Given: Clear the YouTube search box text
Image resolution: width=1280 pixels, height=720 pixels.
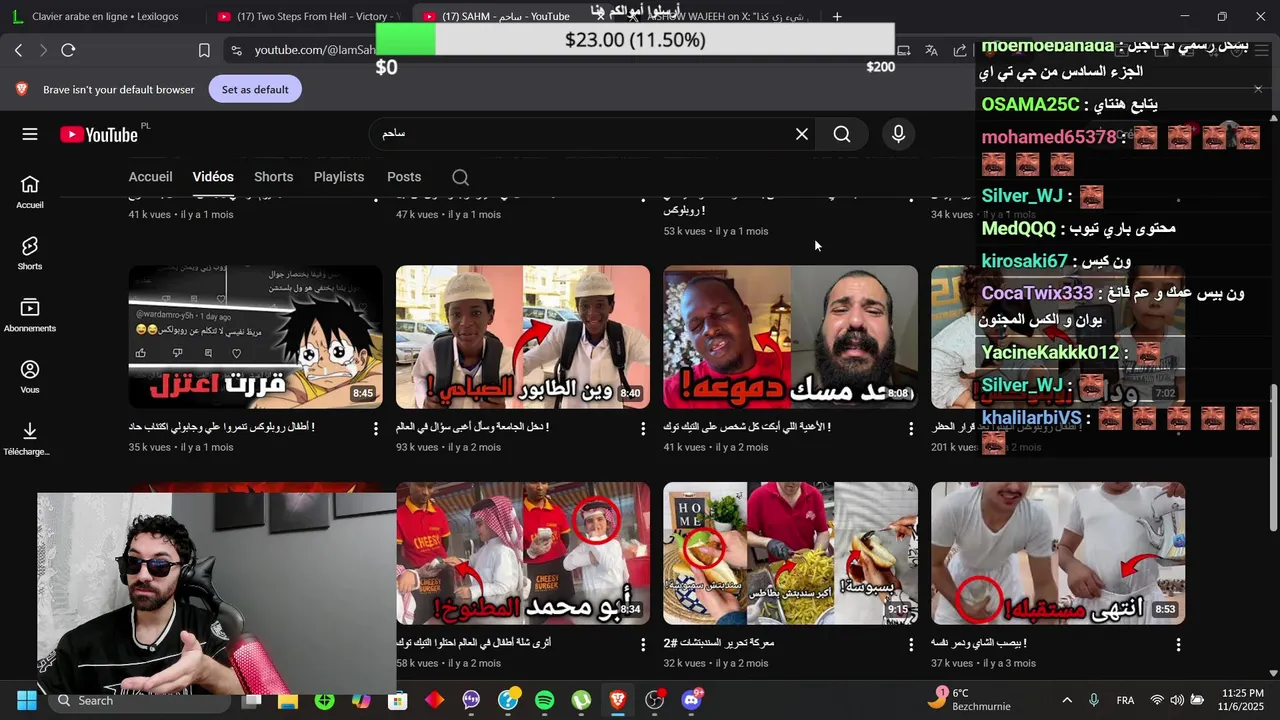Looking at the screenshot, I should tap(802, 134).
